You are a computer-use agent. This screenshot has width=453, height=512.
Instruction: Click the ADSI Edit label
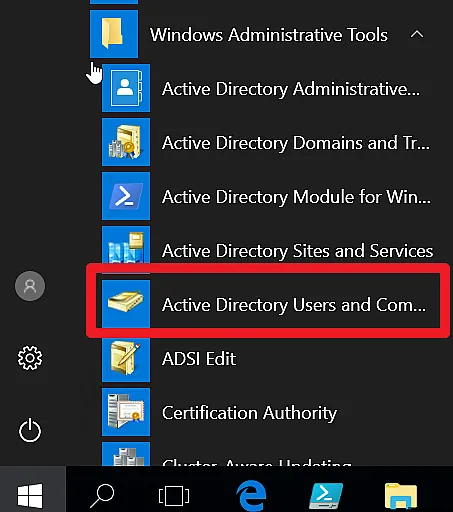coord(199,359)
